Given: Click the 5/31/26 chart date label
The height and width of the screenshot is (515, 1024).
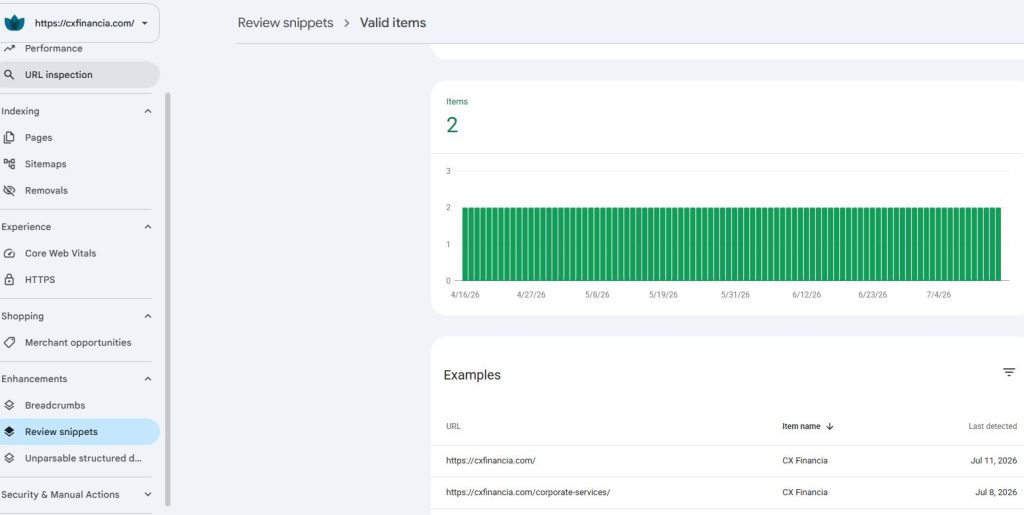Looking at the screenshot, I should [735, 295].
